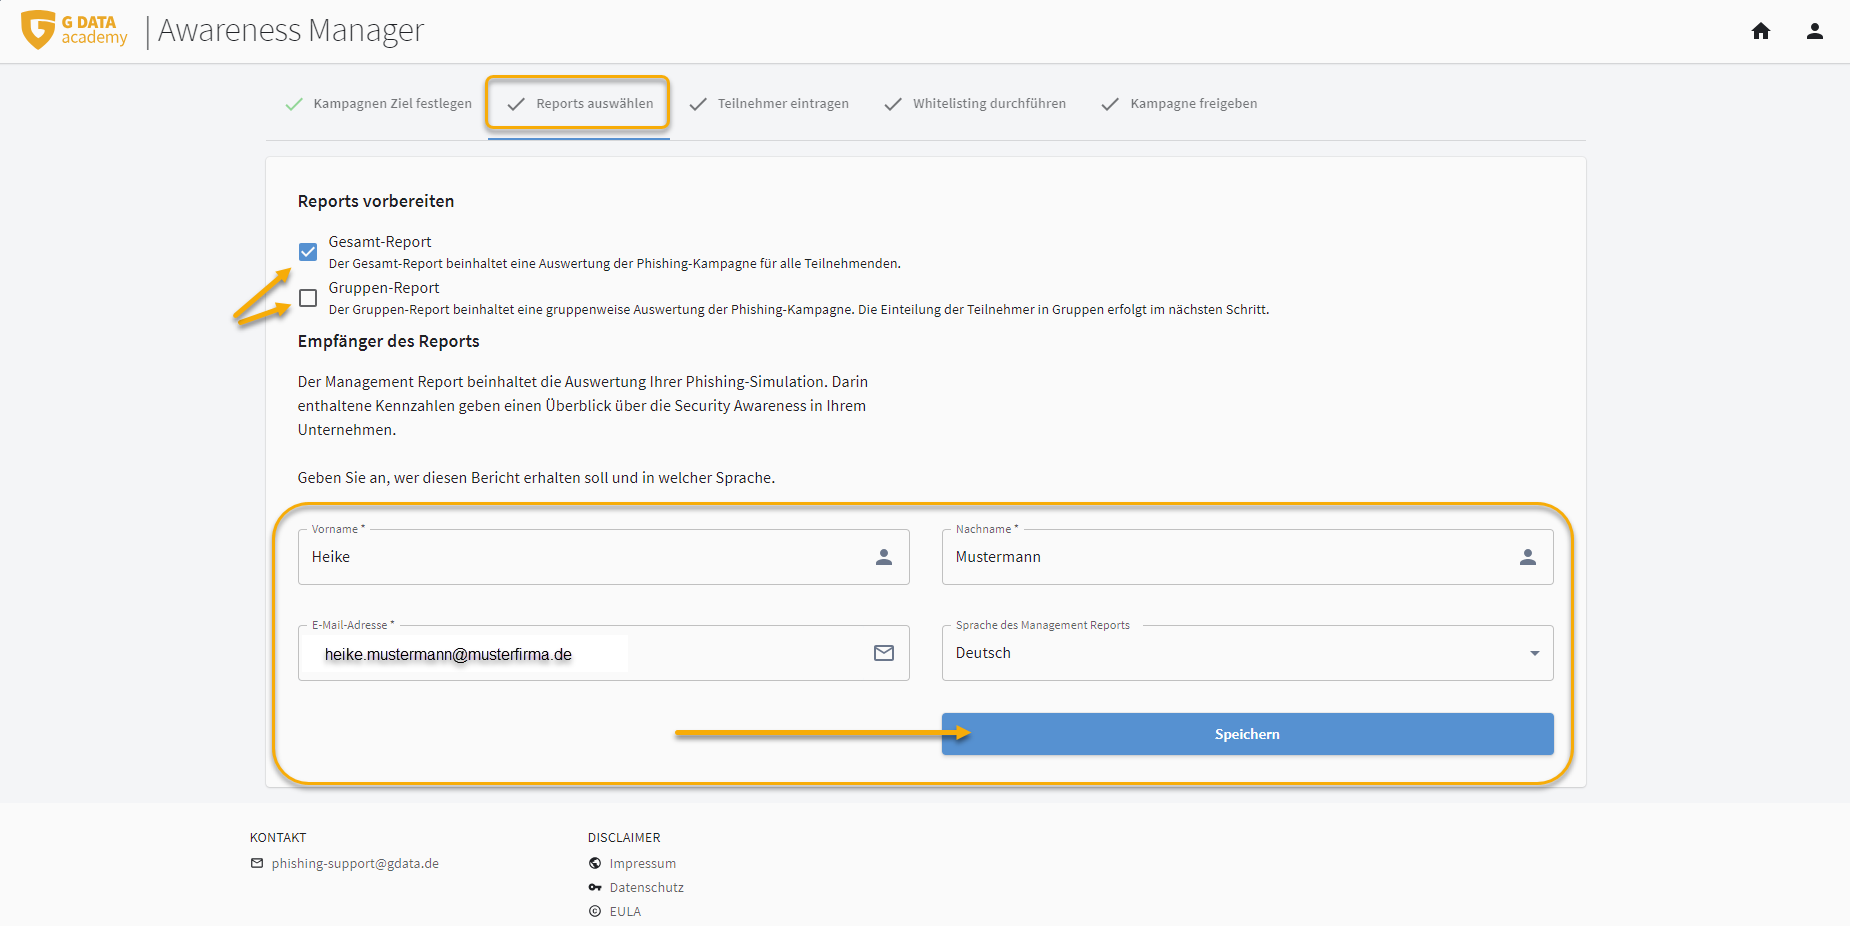The image size is (1850, 926).
Task: Click the EULA footer link
Action: tap(625, 911)
